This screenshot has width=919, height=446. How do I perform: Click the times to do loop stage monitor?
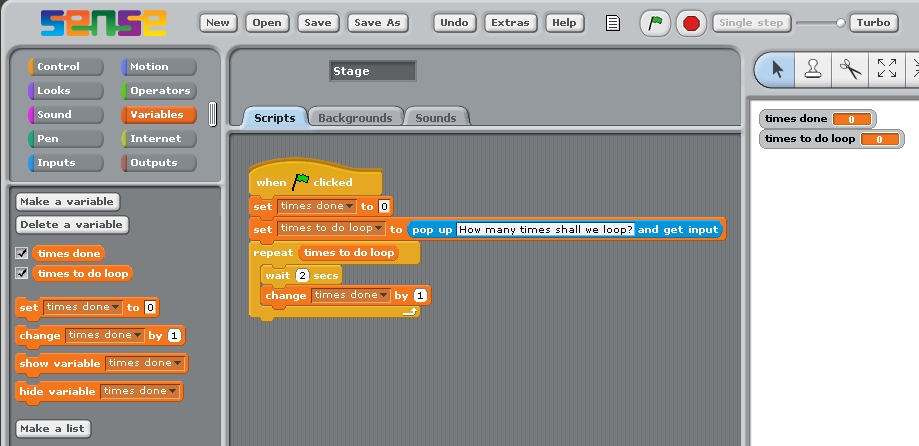(x=831, y=139)
